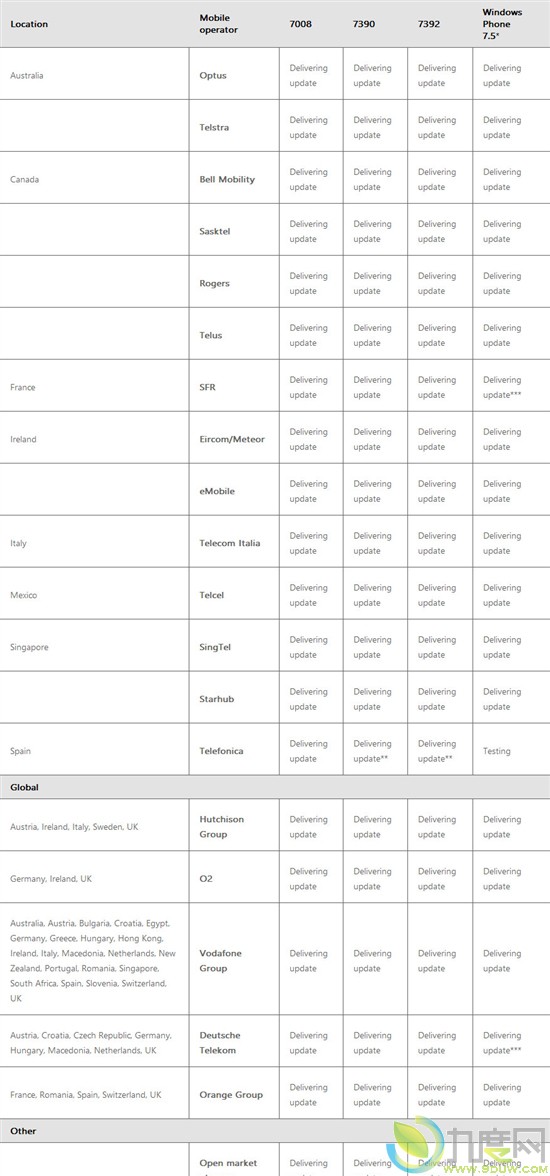Click the Mobile operator column header
The image size is (550, 1176).
(x=218, y=24)
